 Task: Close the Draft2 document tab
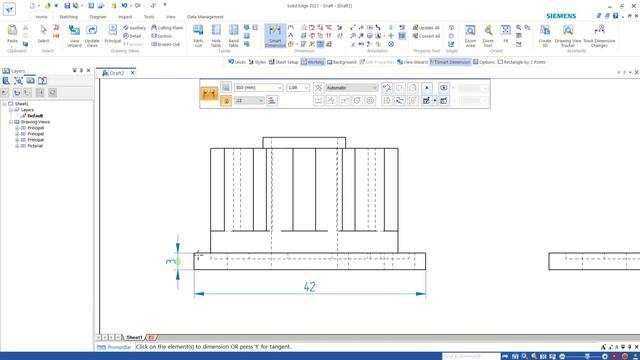tap(133, 73)
